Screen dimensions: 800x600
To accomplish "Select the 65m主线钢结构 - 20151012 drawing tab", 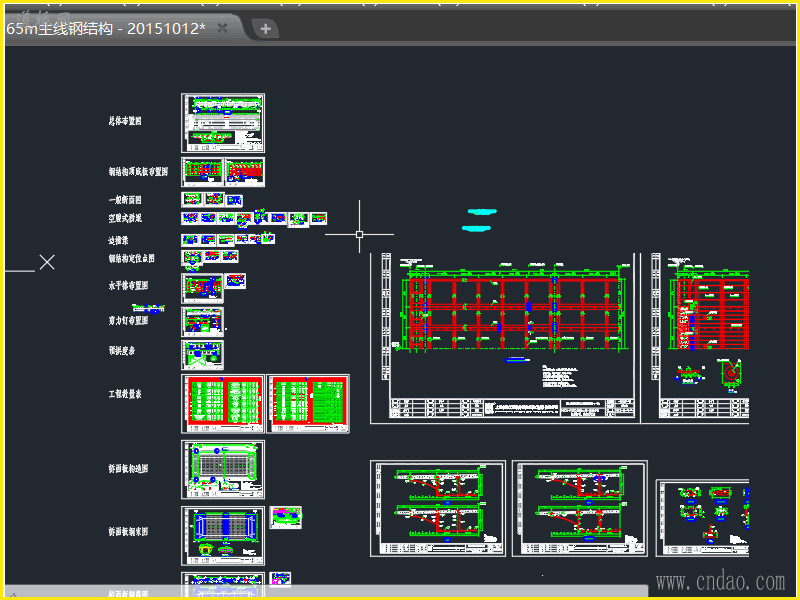I will tap(105, 28).
